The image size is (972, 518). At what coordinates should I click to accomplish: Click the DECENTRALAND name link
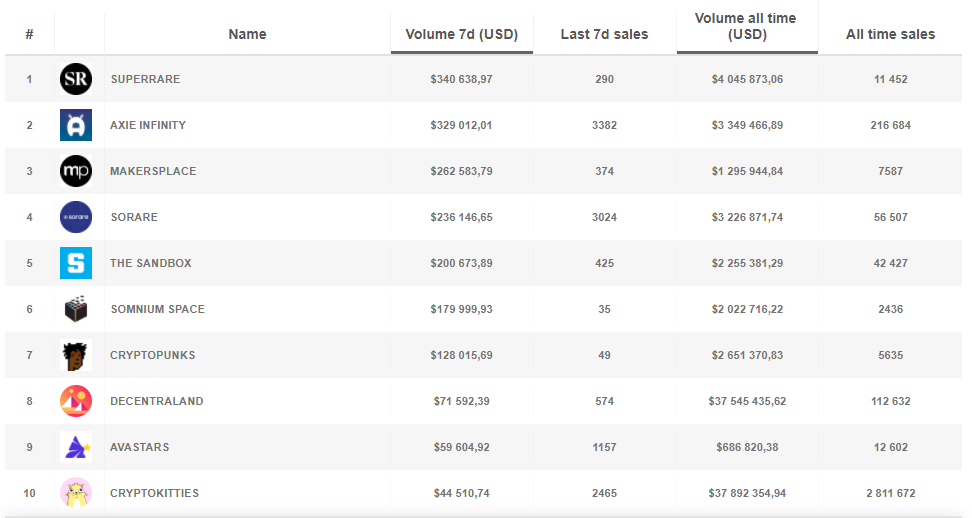(x=157, y=401)
